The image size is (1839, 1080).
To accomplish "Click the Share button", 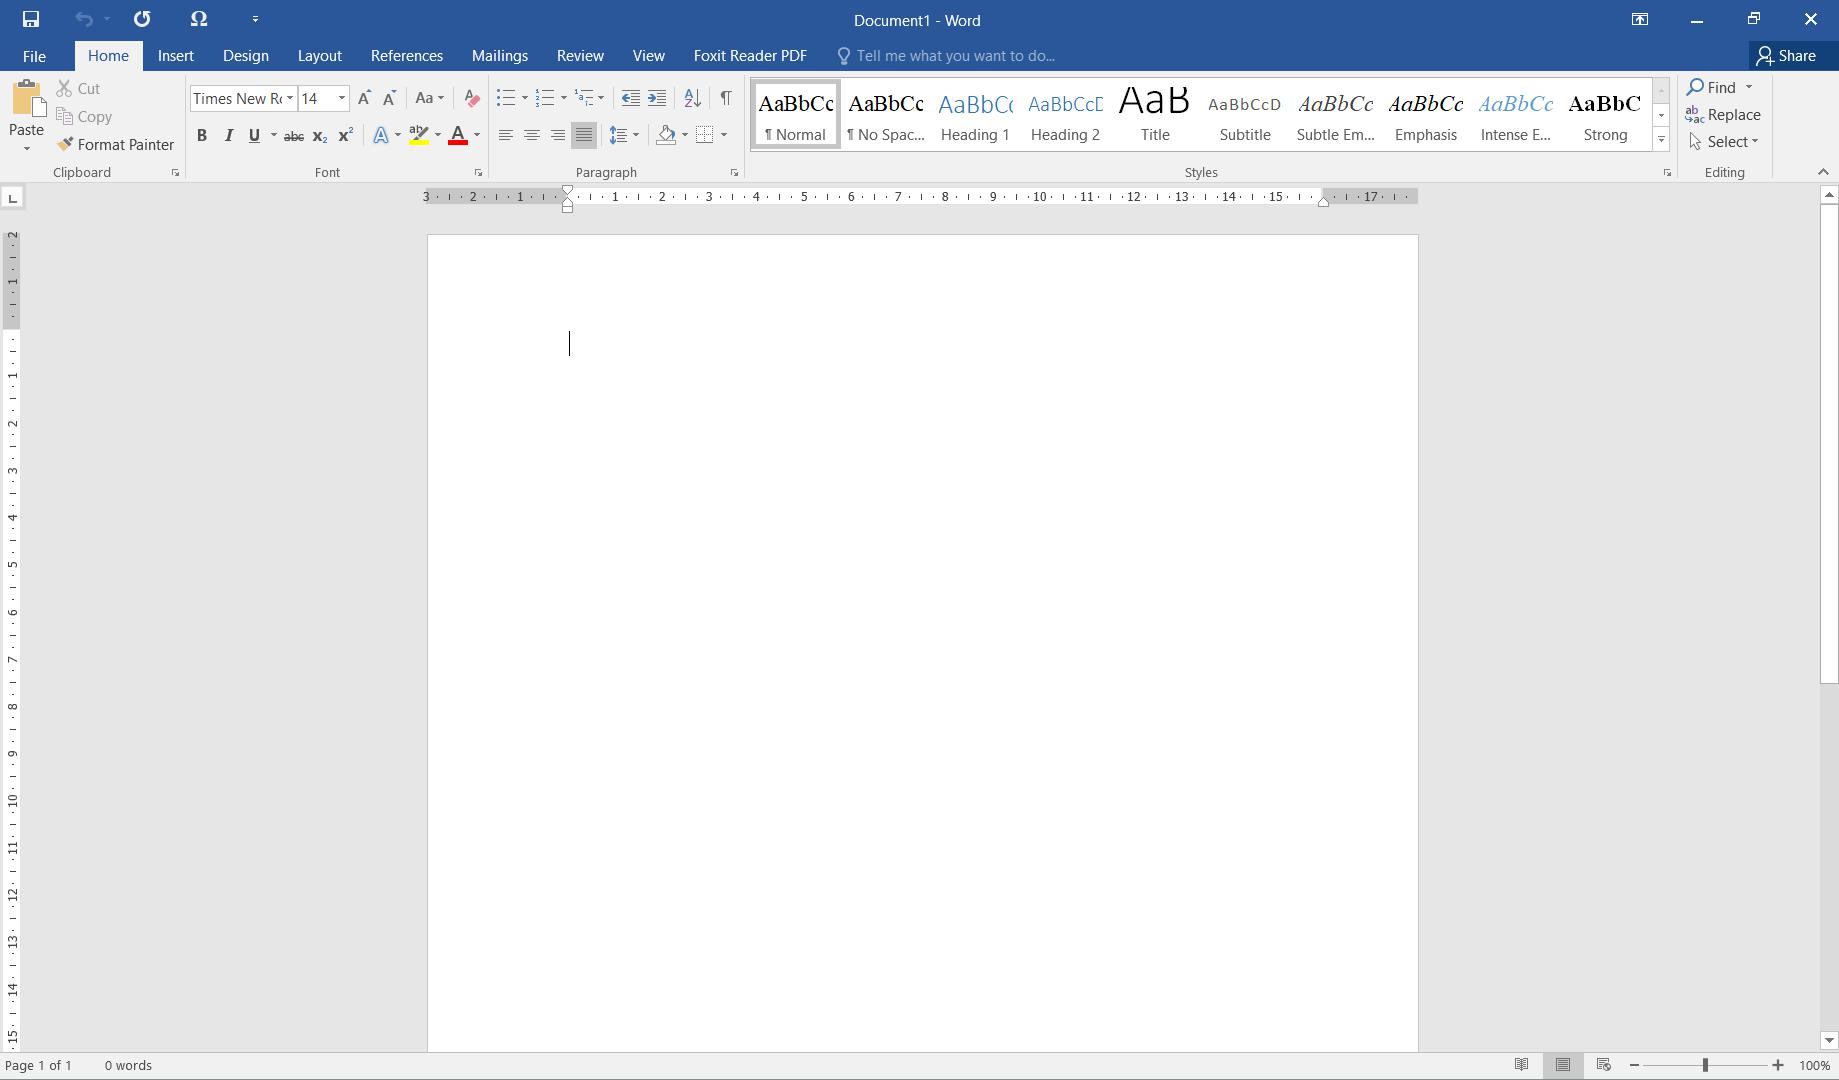I will pos(1786,56).
